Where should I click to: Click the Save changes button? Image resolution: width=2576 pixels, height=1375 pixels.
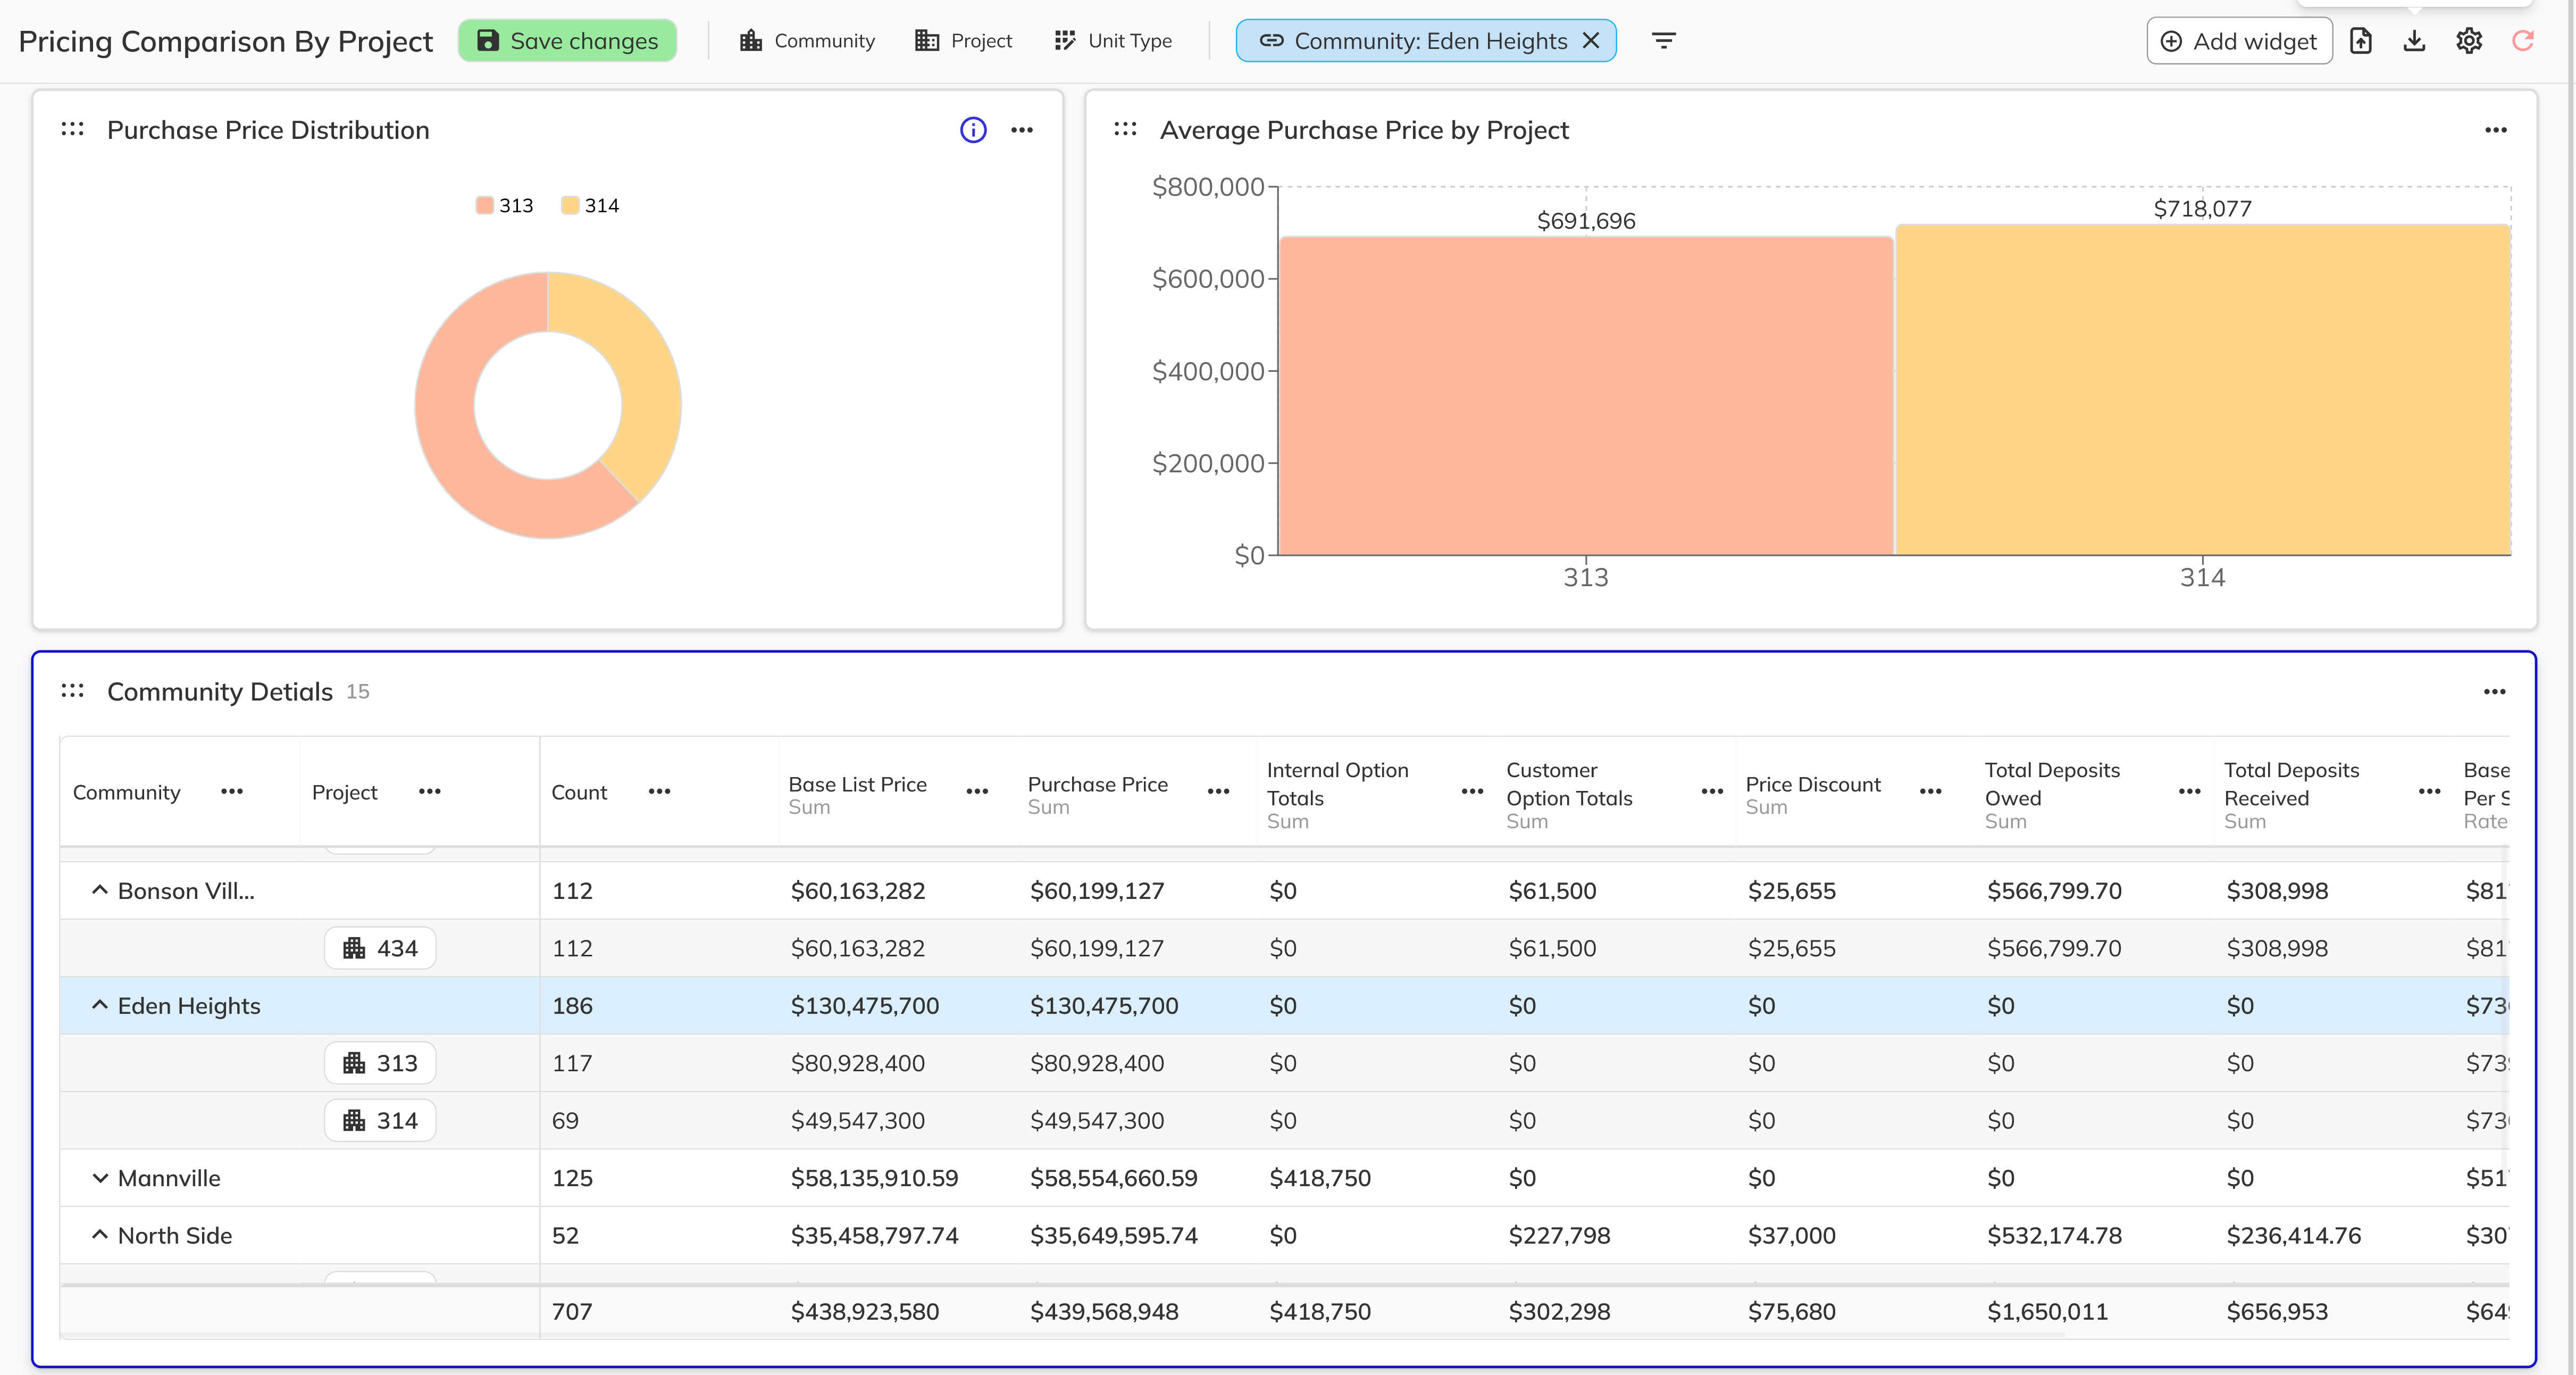coord(567,41)
